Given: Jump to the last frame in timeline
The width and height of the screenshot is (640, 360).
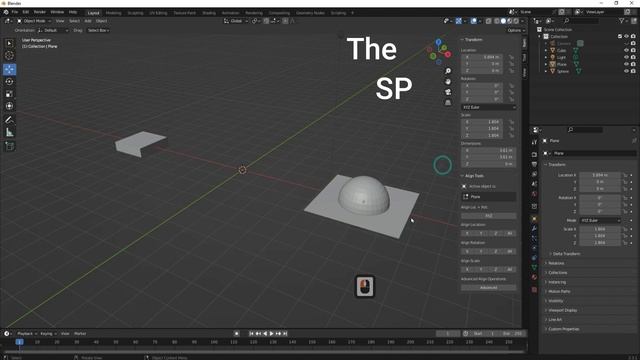Looking at the screenshot, I should coord(285,334).
